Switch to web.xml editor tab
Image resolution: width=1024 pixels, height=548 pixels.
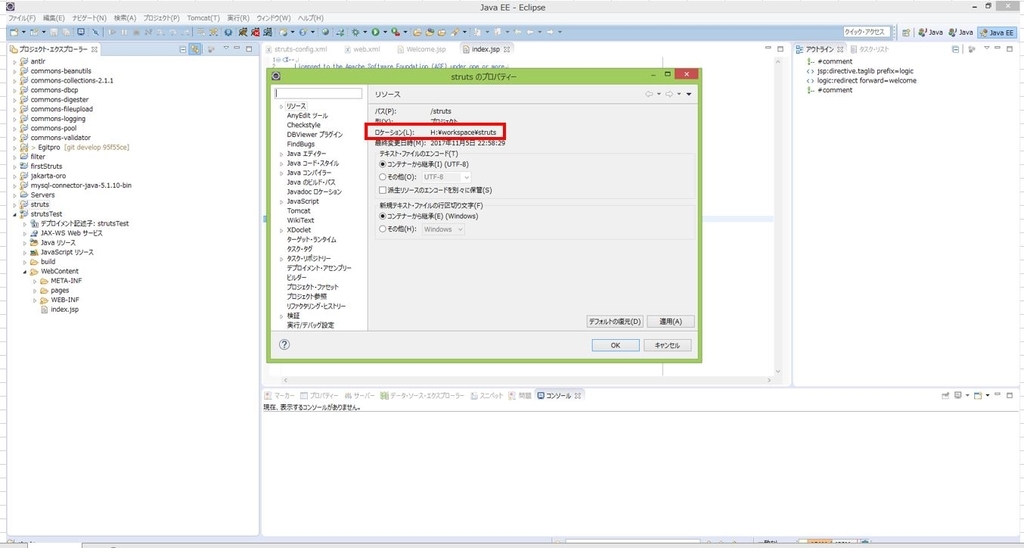[x=362, y=49]
